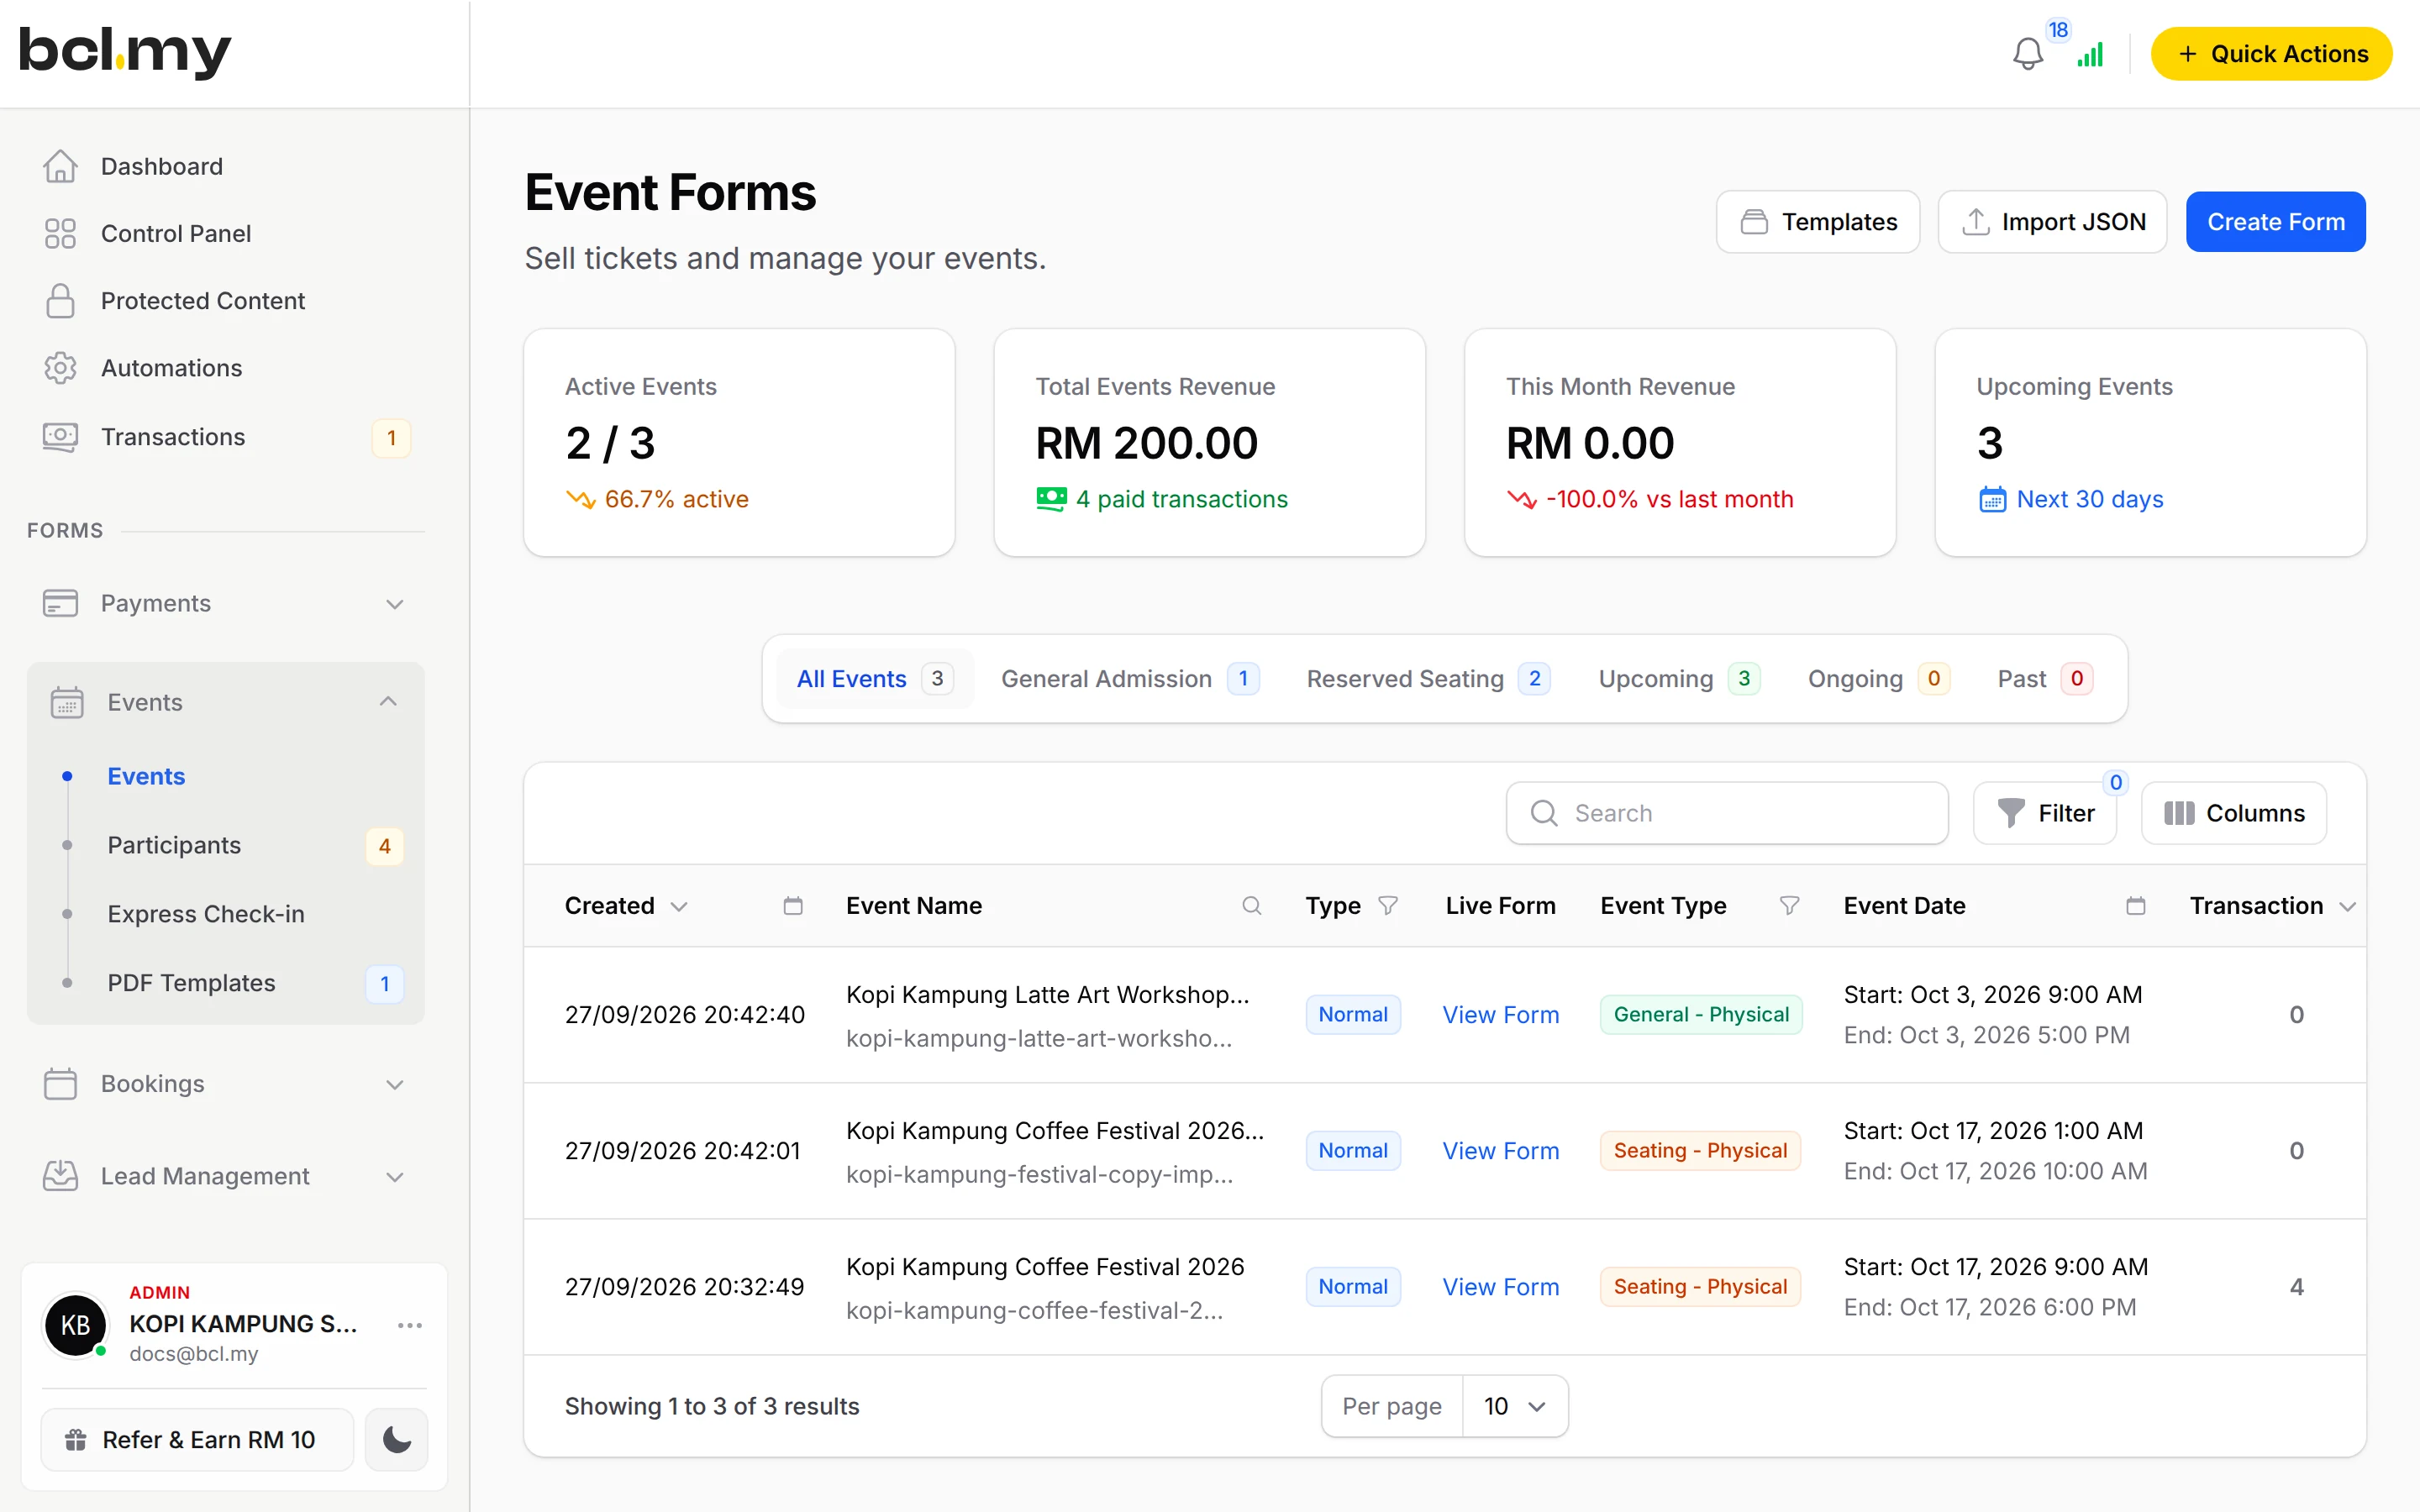2420x1512 pixels.
Task: Click General - Physical badge
Action: [1701, 1015]
